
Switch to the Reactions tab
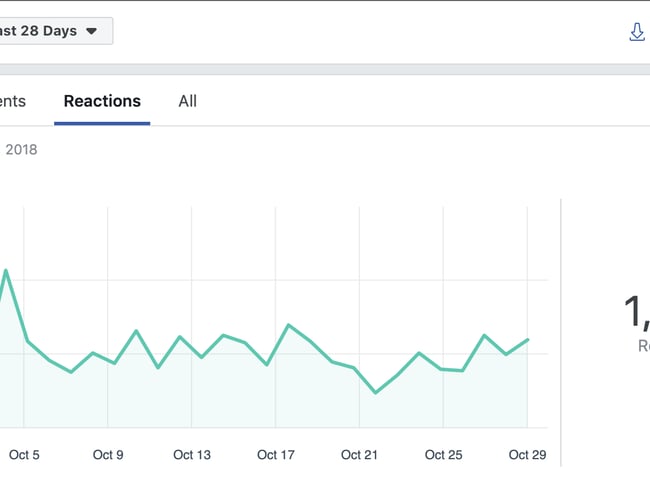102,101
